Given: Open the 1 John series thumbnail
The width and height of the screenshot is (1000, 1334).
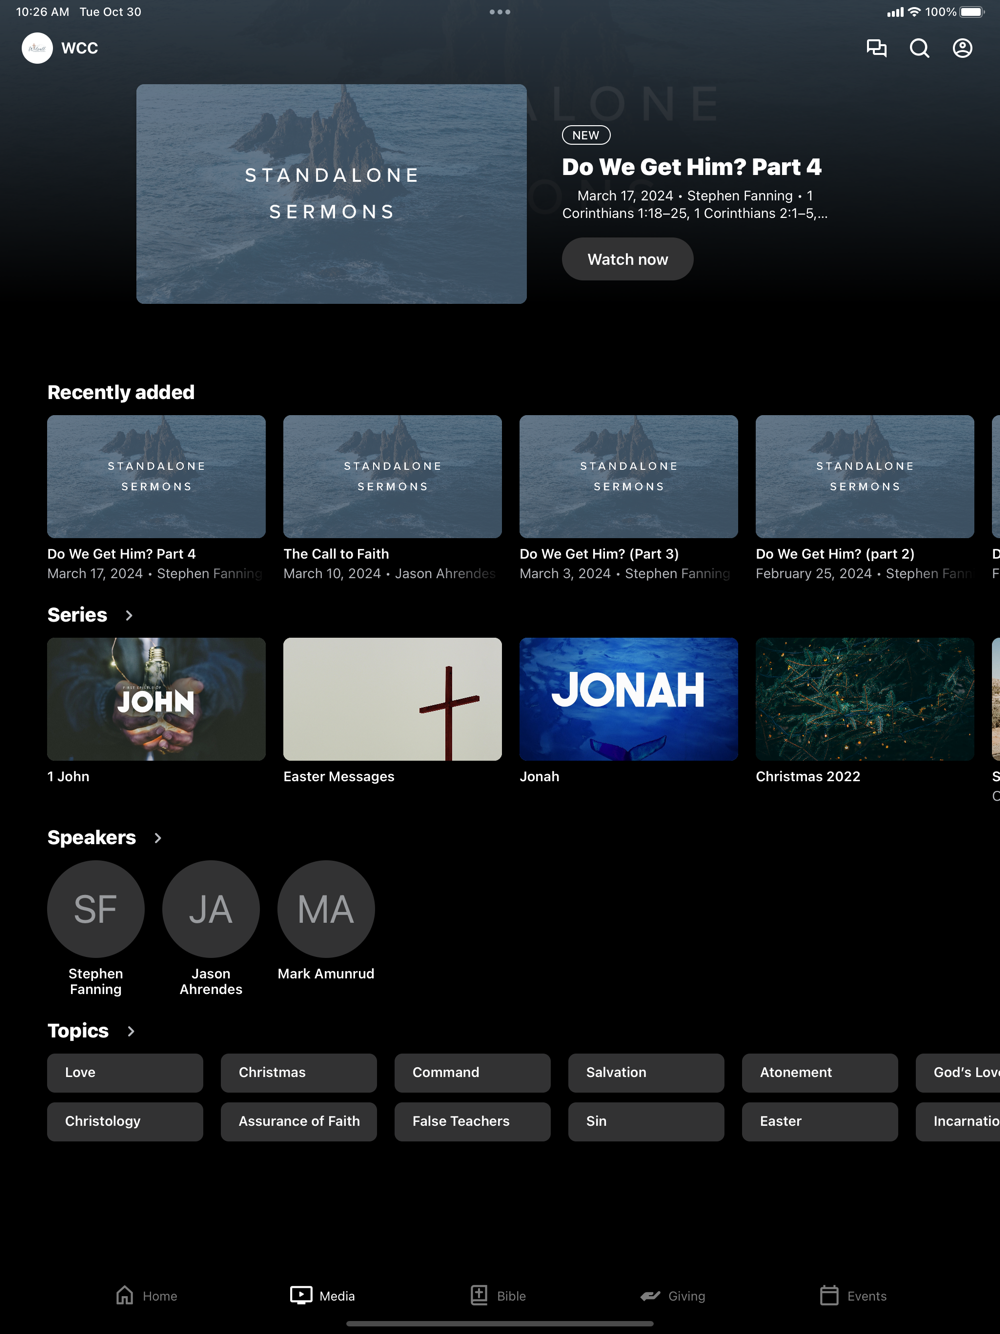Looking at the screenshot, I should (156, 699).
